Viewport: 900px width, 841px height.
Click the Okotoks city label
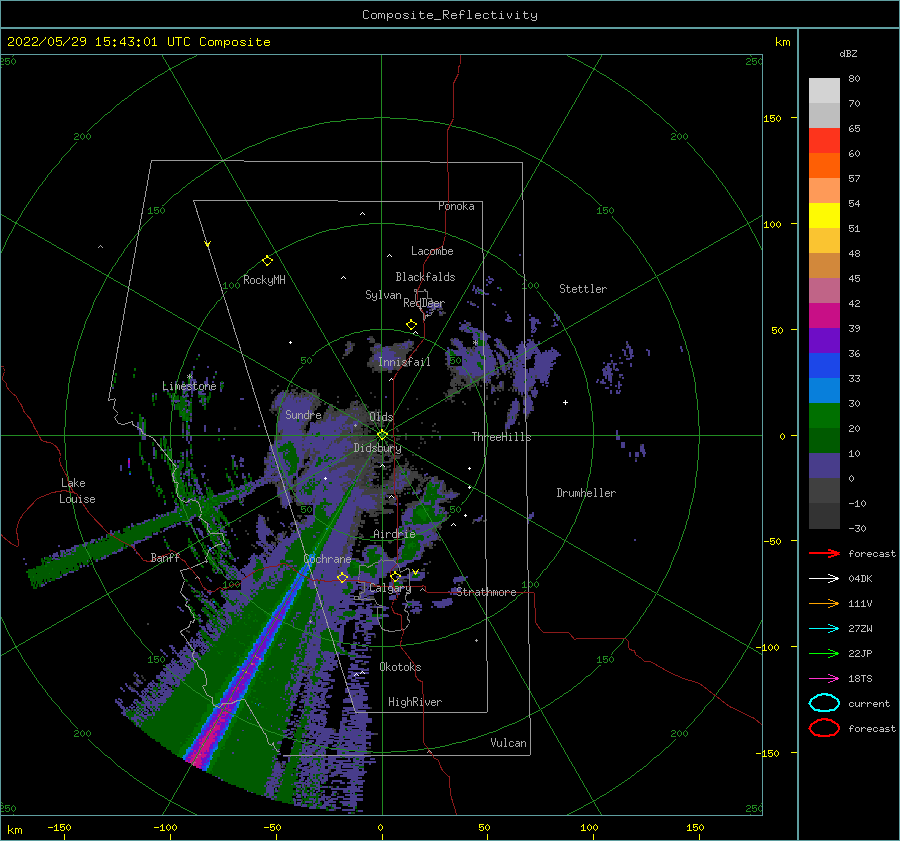pyautogui.click(x=400, y=667)
